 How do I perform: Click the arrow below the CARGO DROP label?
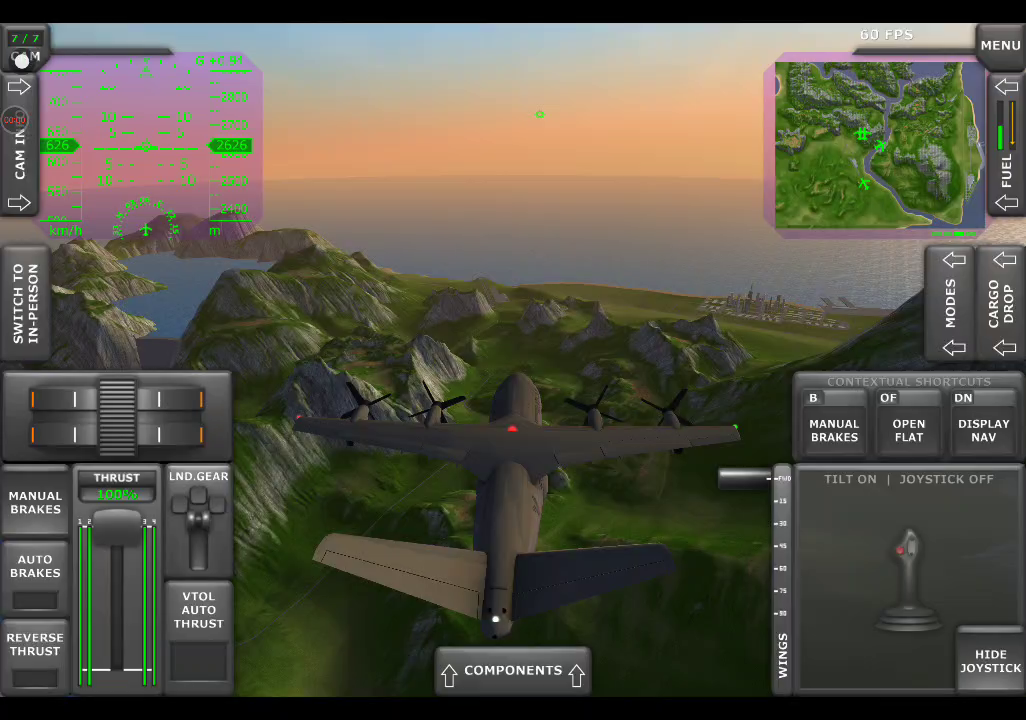click(1005, 348)
